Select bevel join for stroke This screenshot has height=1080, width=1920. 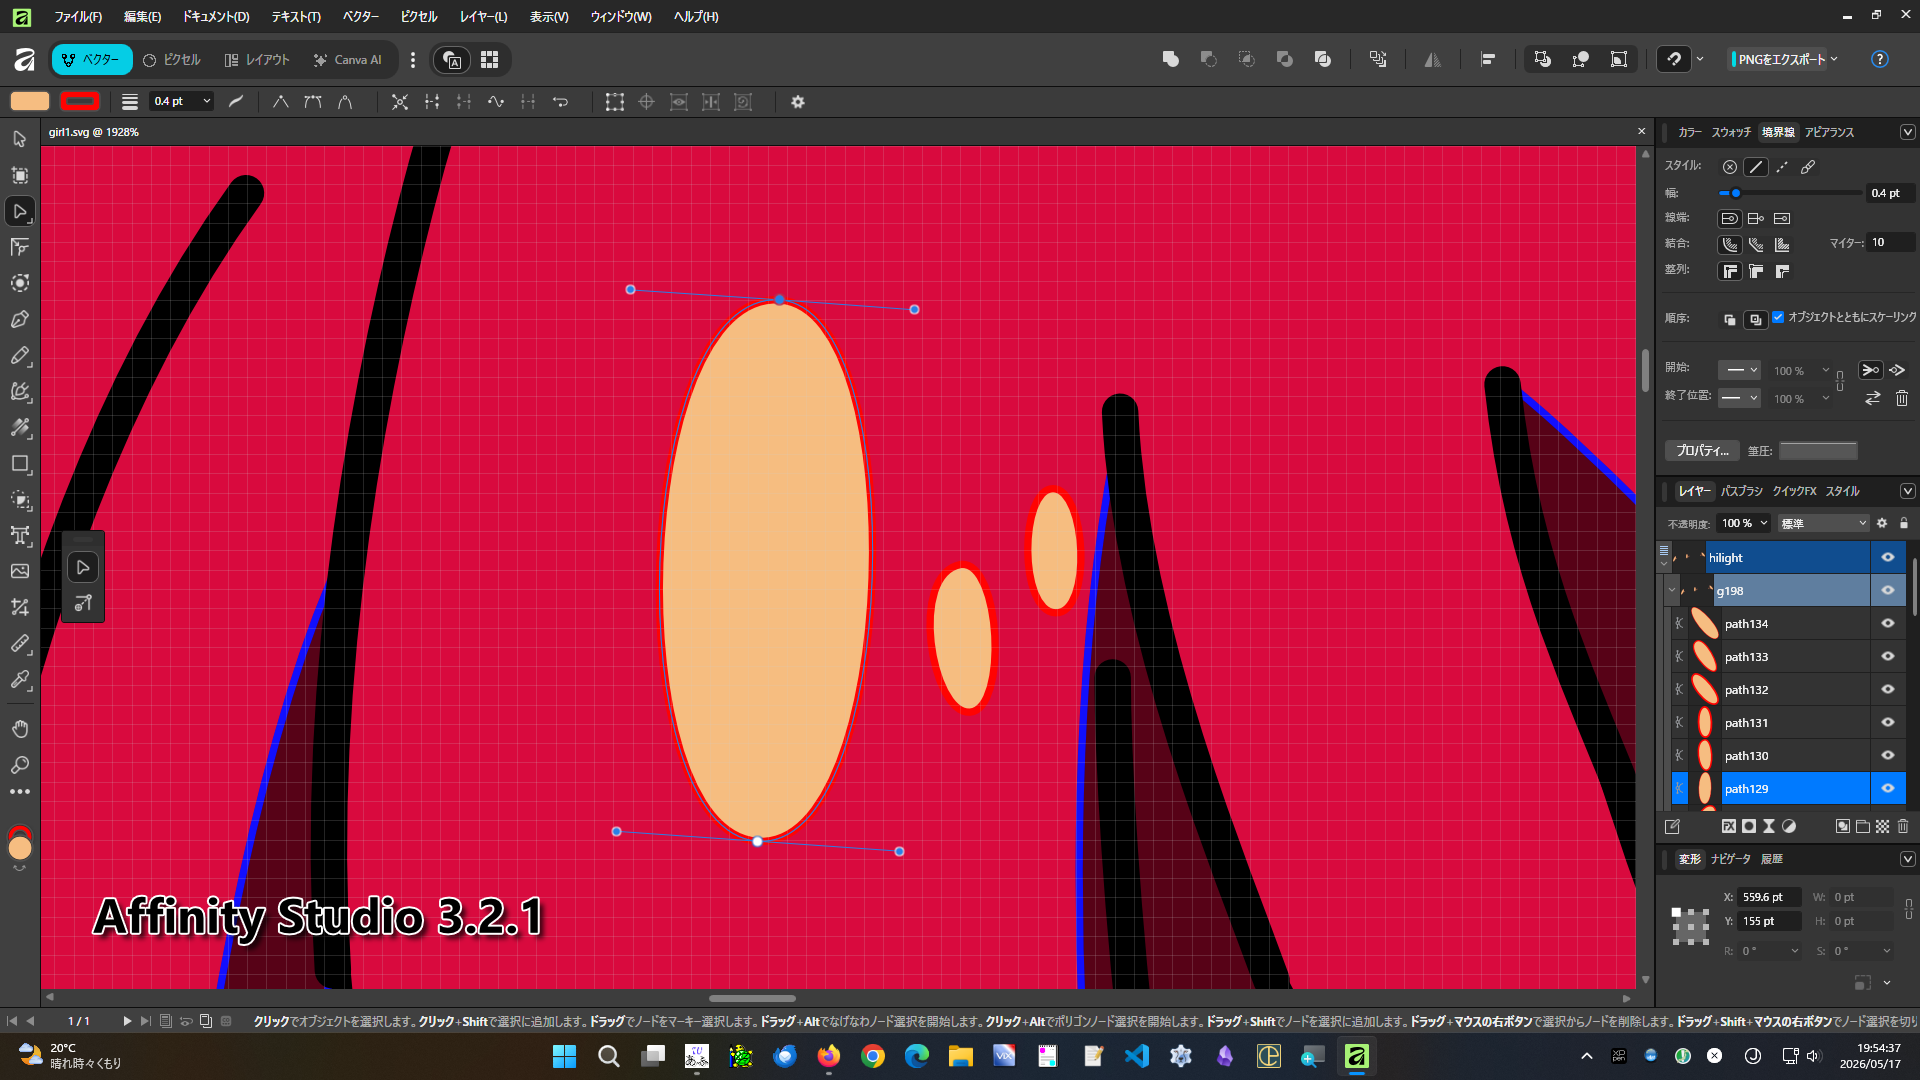click(1756, 245)
